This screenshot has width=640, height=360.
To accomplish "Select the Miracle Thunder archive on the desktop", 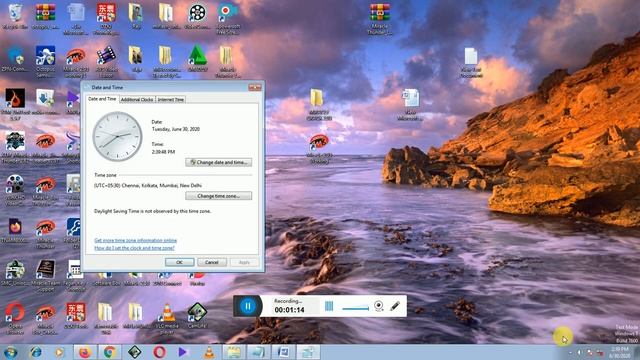I will click(379, 19).
